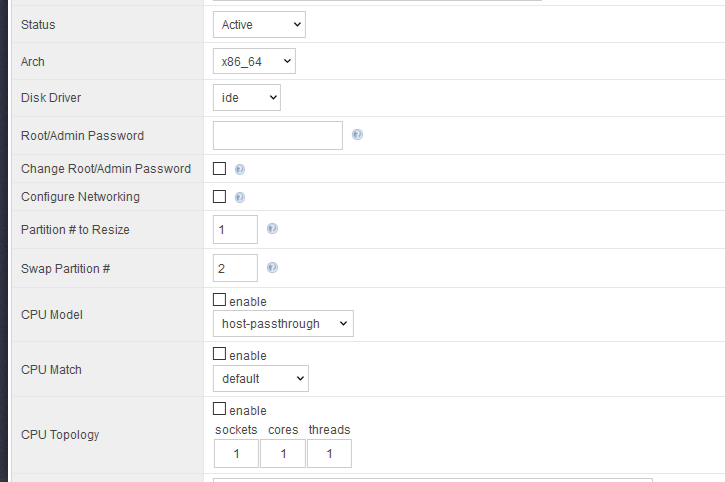Image resolution: width=725 pixels, height=482 pixels.
Task: Focus the Partition # to Resize field
Action: (235, 230)
